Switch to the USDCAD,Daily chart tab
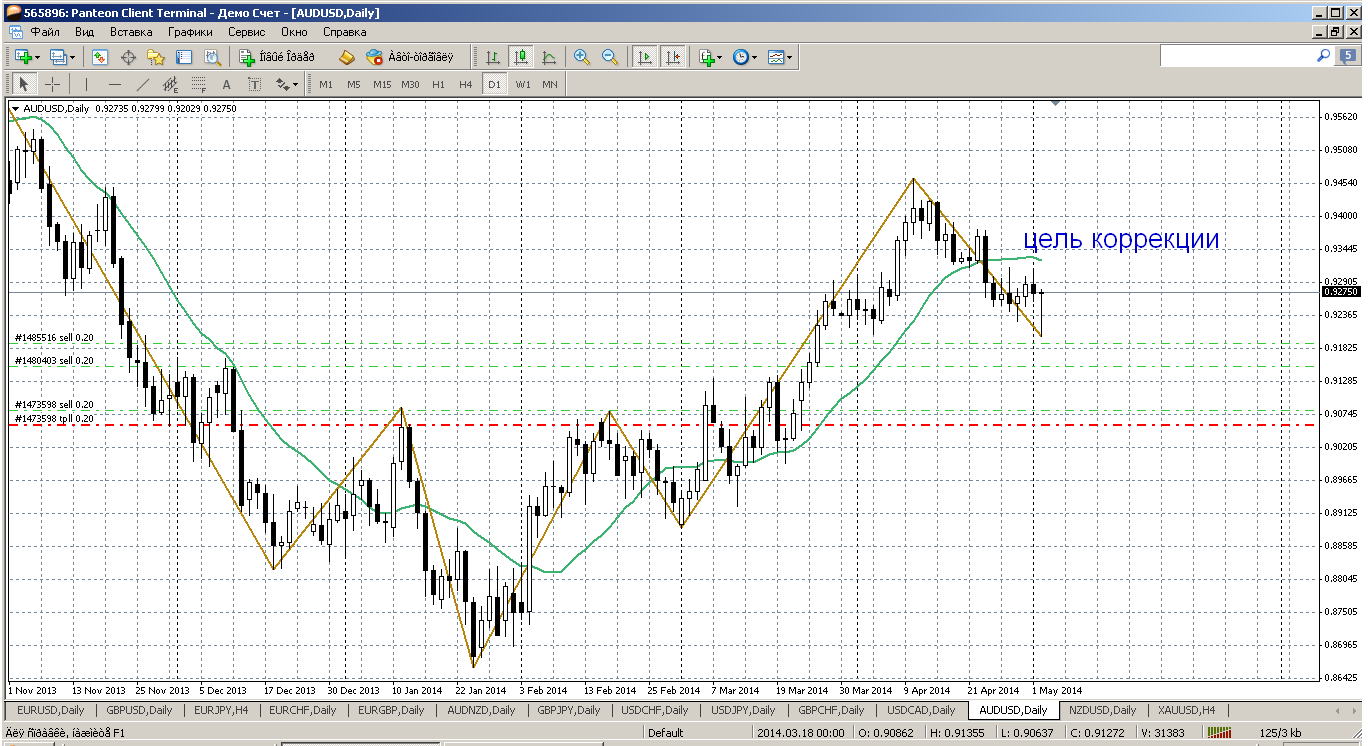The height and width of the screenshot is (746, 1368). click(922, 710)
